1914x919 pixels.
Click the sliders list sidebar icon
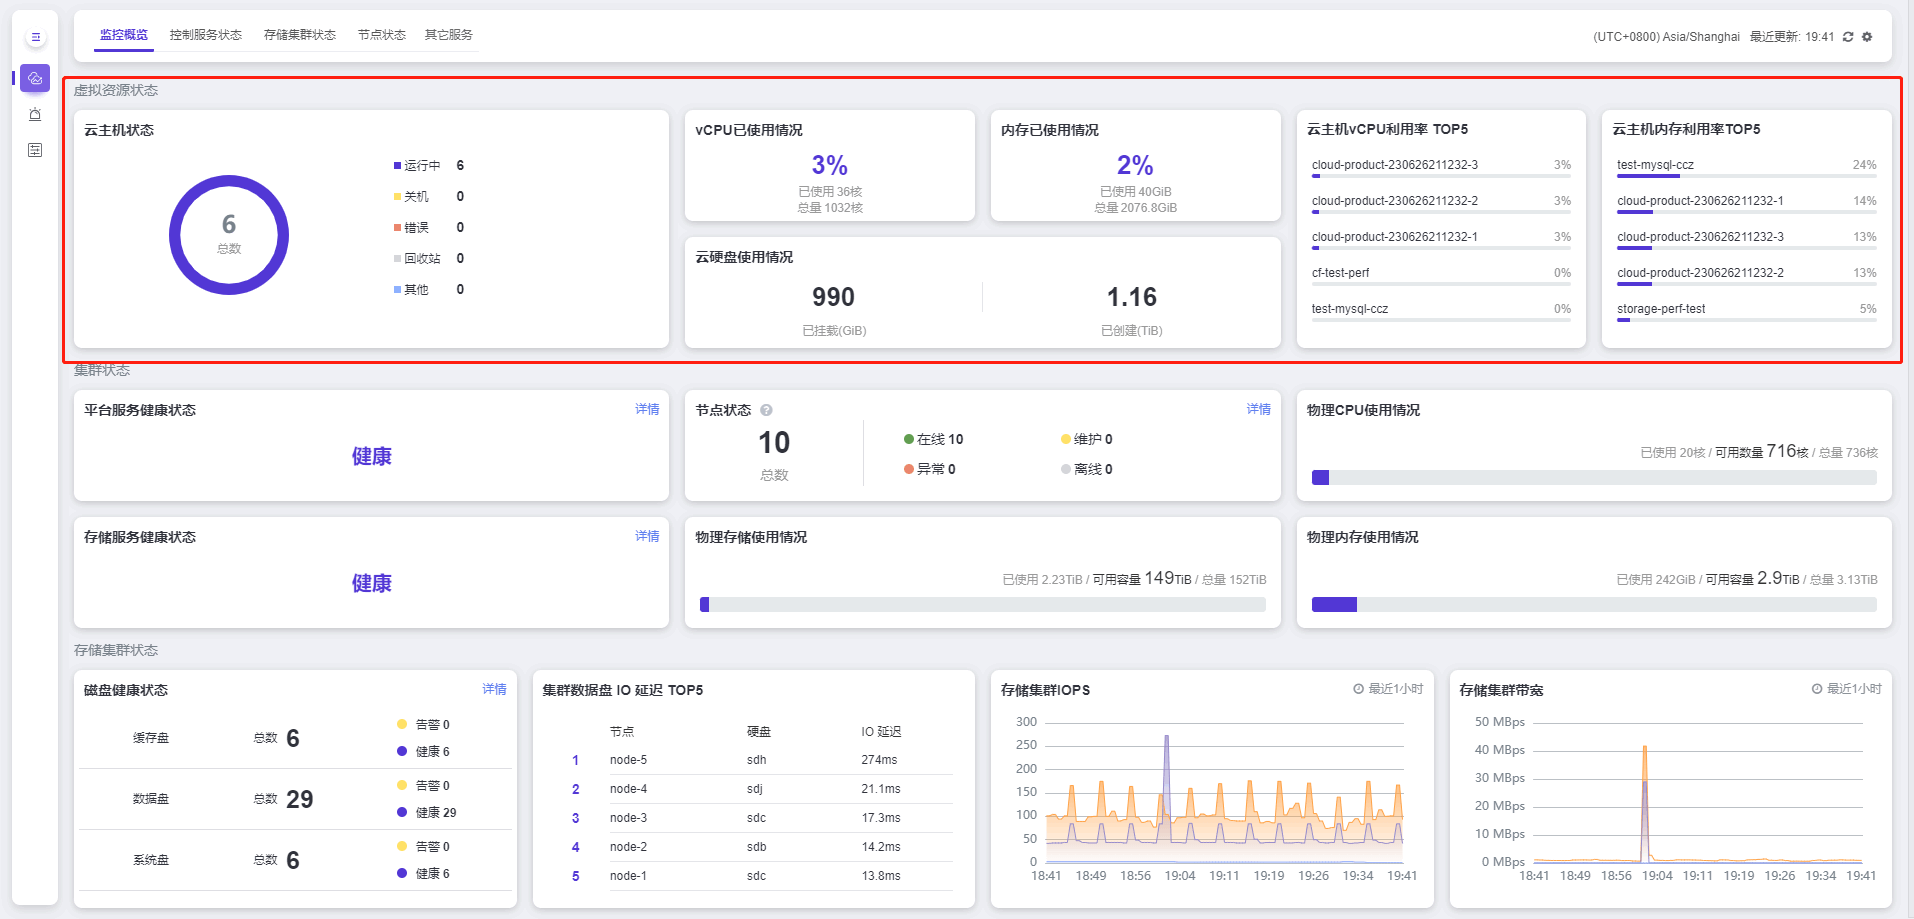[35, 150]
